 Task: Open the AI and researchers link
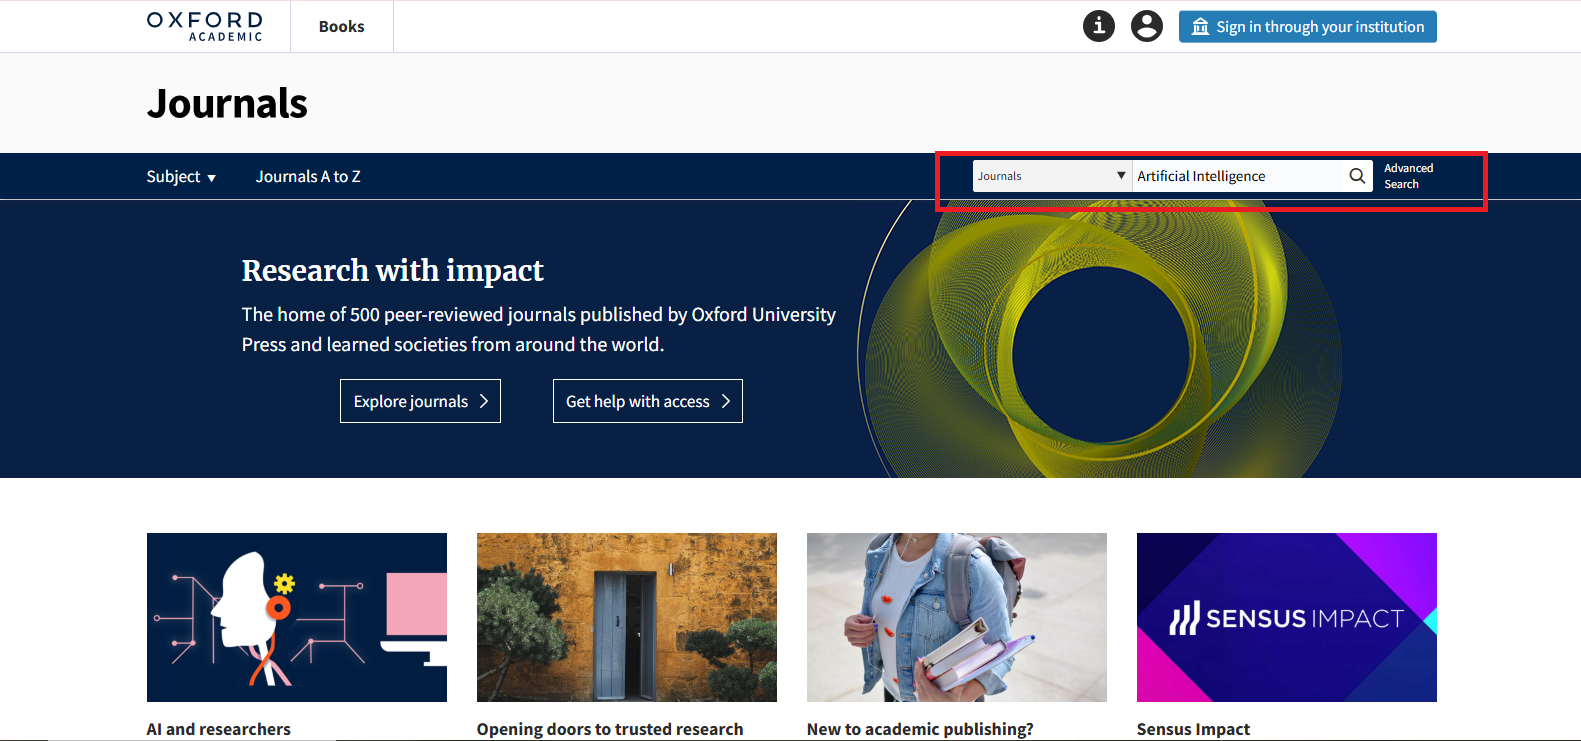pos(219,729)
